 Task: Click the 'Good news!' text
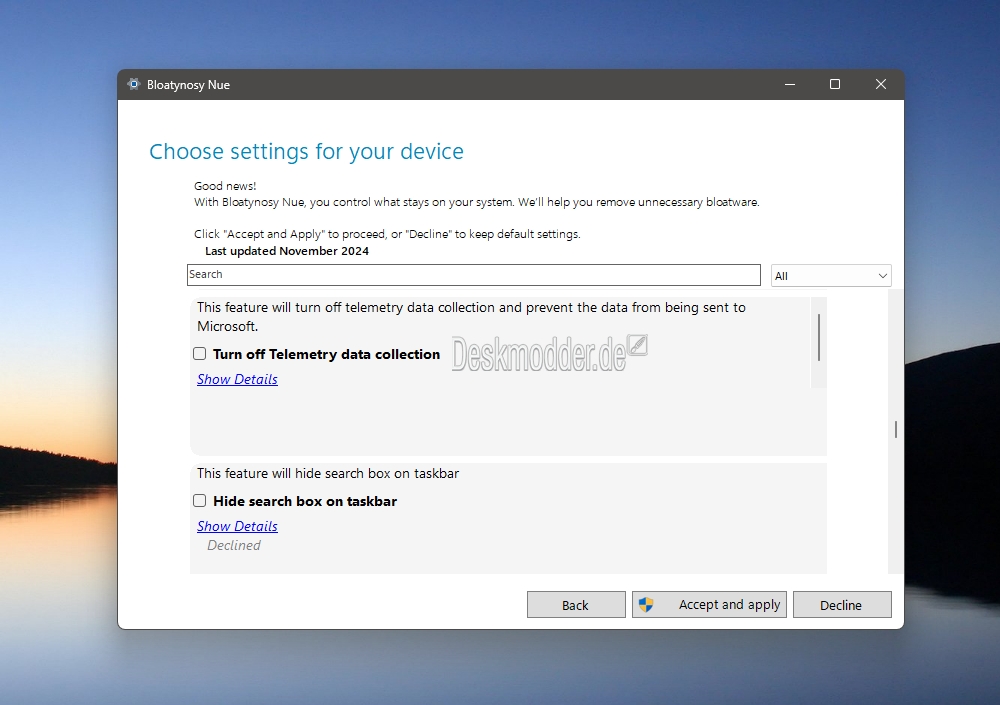[x=225, y=186]
